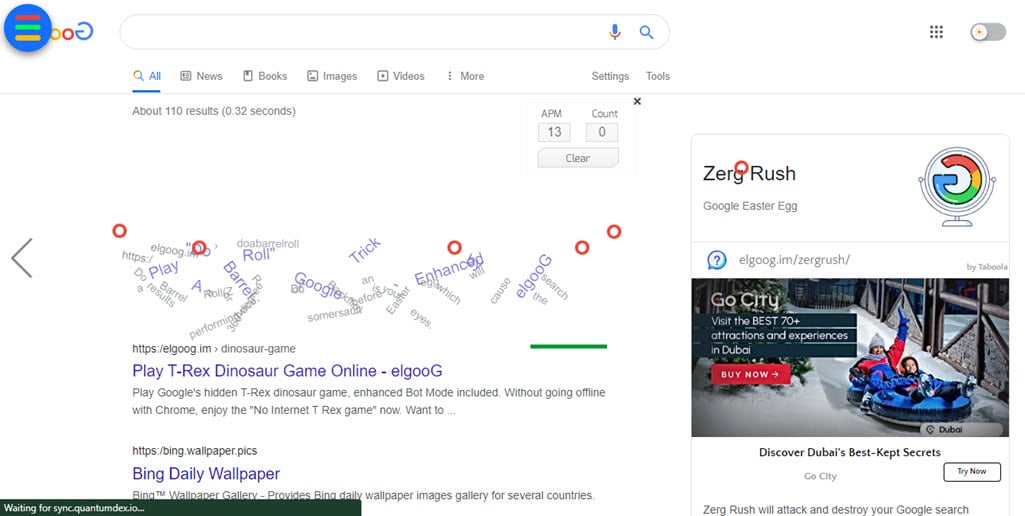Open the colorful hamburger menu button
1025x516 pixels.
[27, 28]
